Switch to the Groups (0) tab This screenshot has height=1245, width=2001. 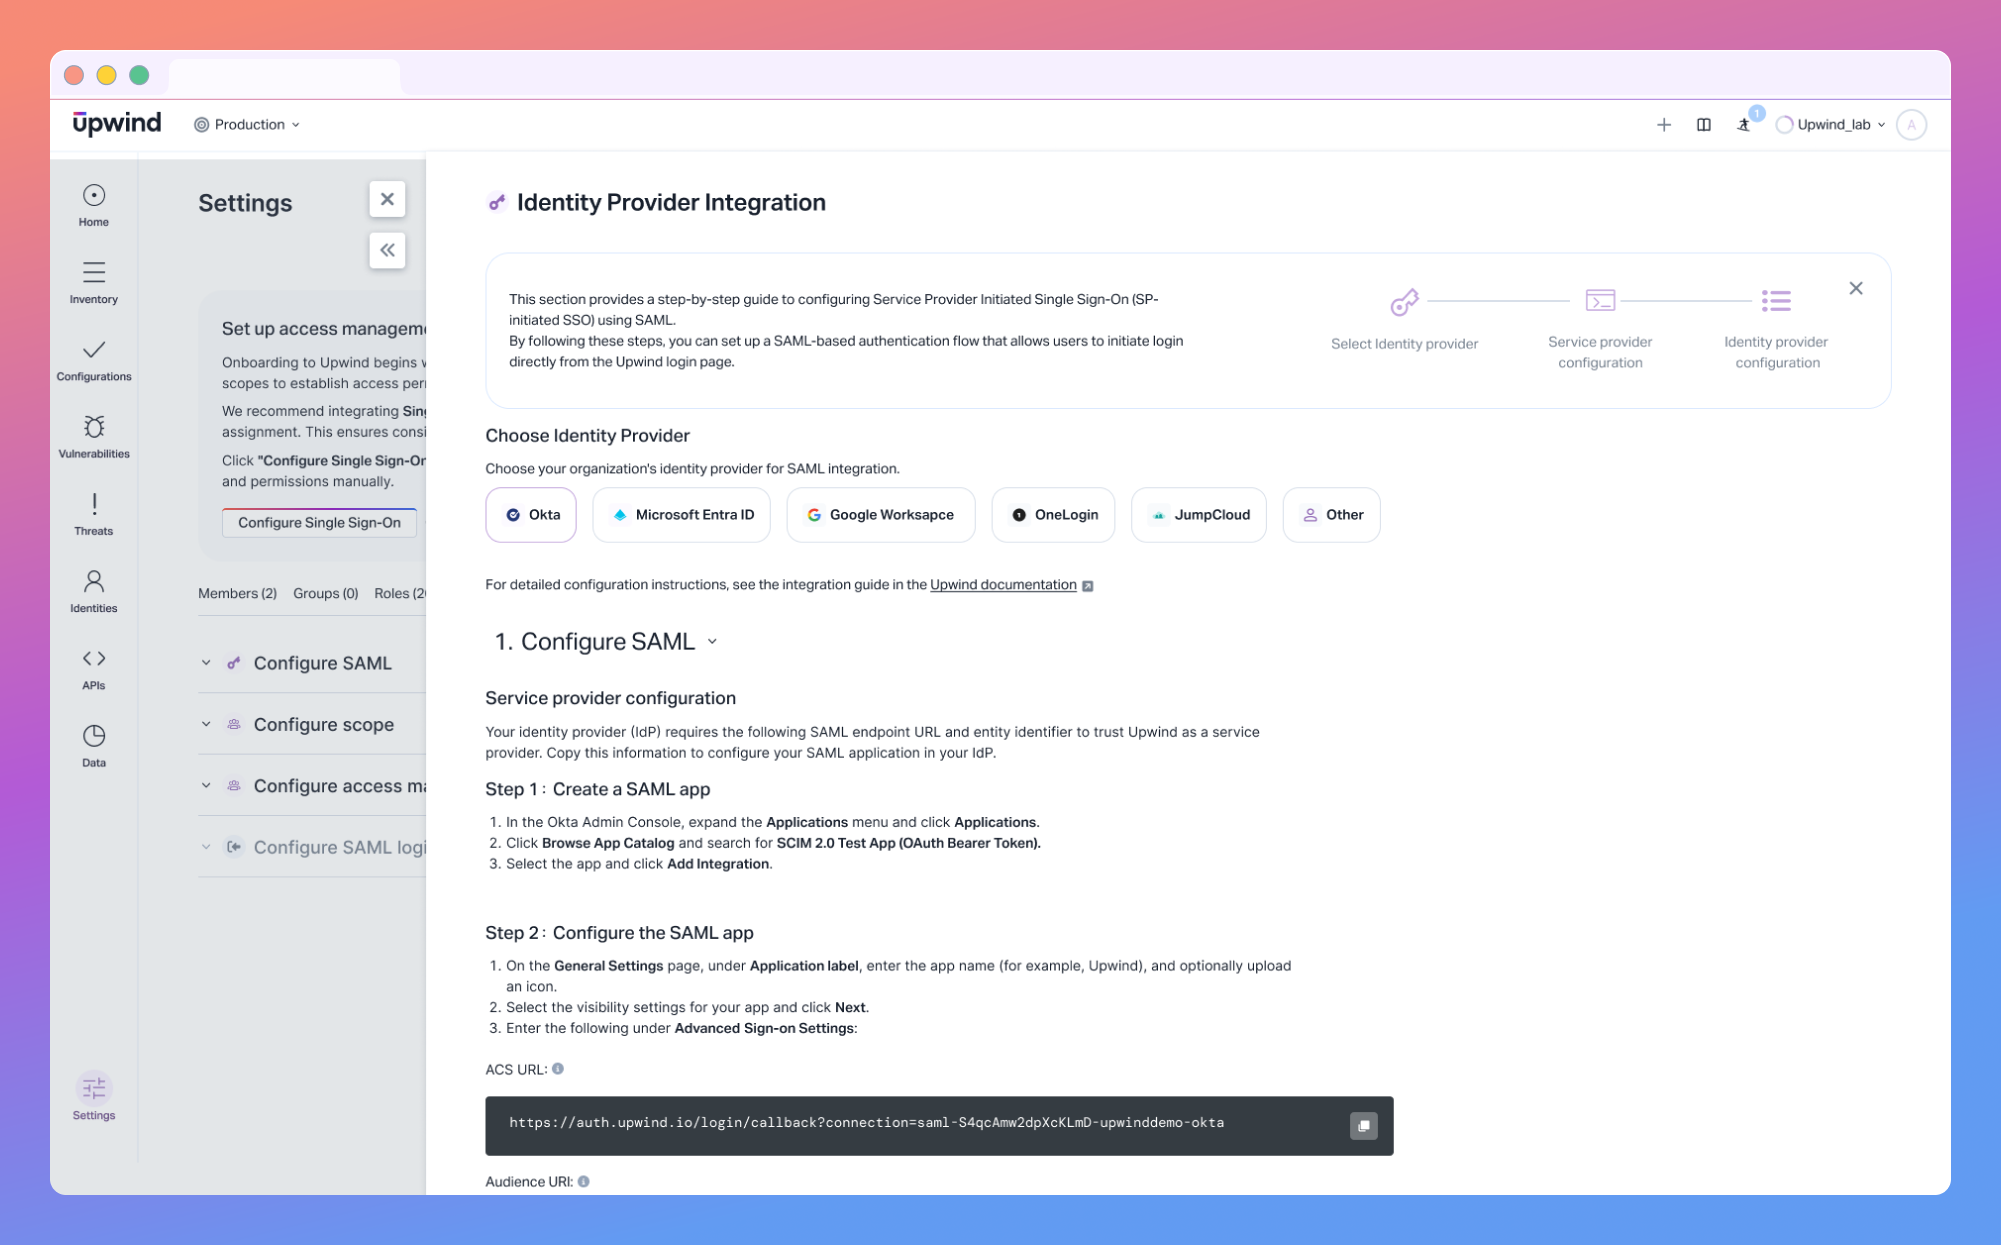pos(325,593)
